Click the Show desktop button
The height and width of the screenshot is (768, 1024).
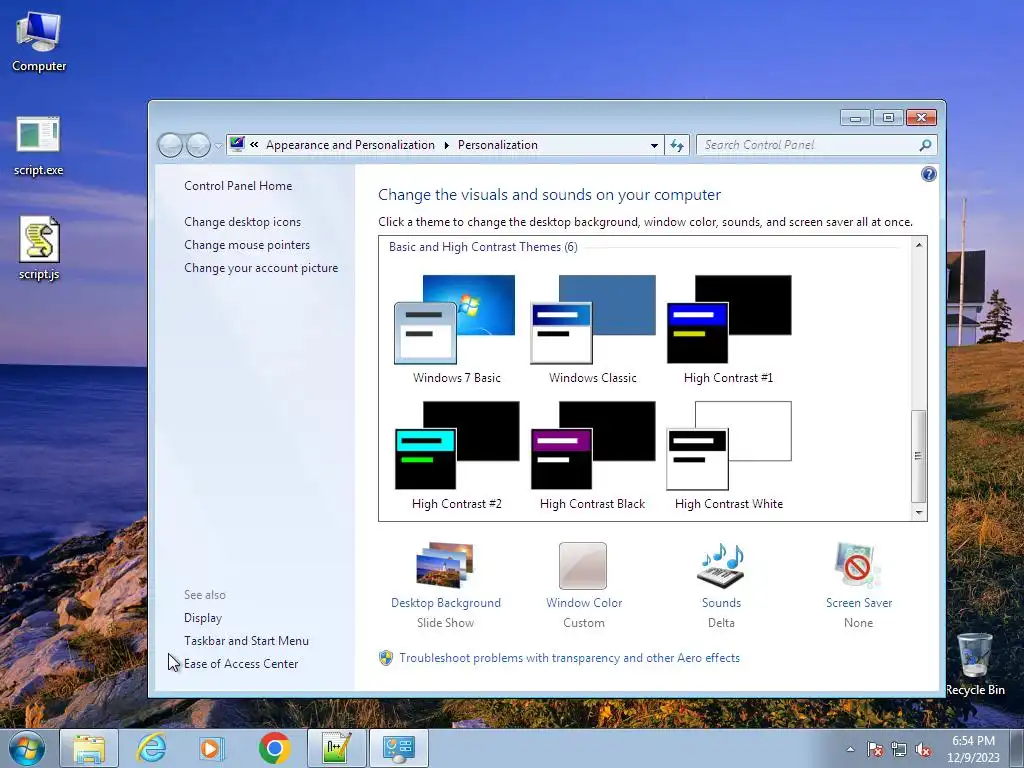click(x=1017, y=748)
